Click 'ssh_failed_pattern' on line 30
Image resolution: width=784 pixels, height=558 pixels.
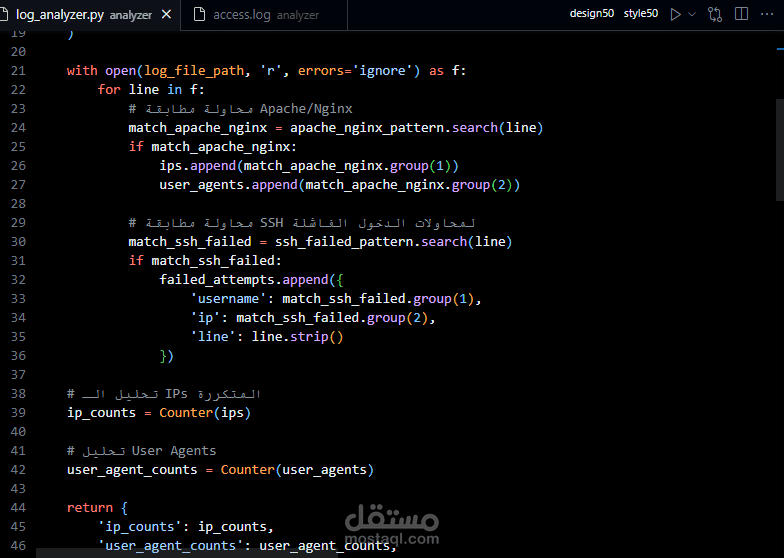click(x=344, y=242)
